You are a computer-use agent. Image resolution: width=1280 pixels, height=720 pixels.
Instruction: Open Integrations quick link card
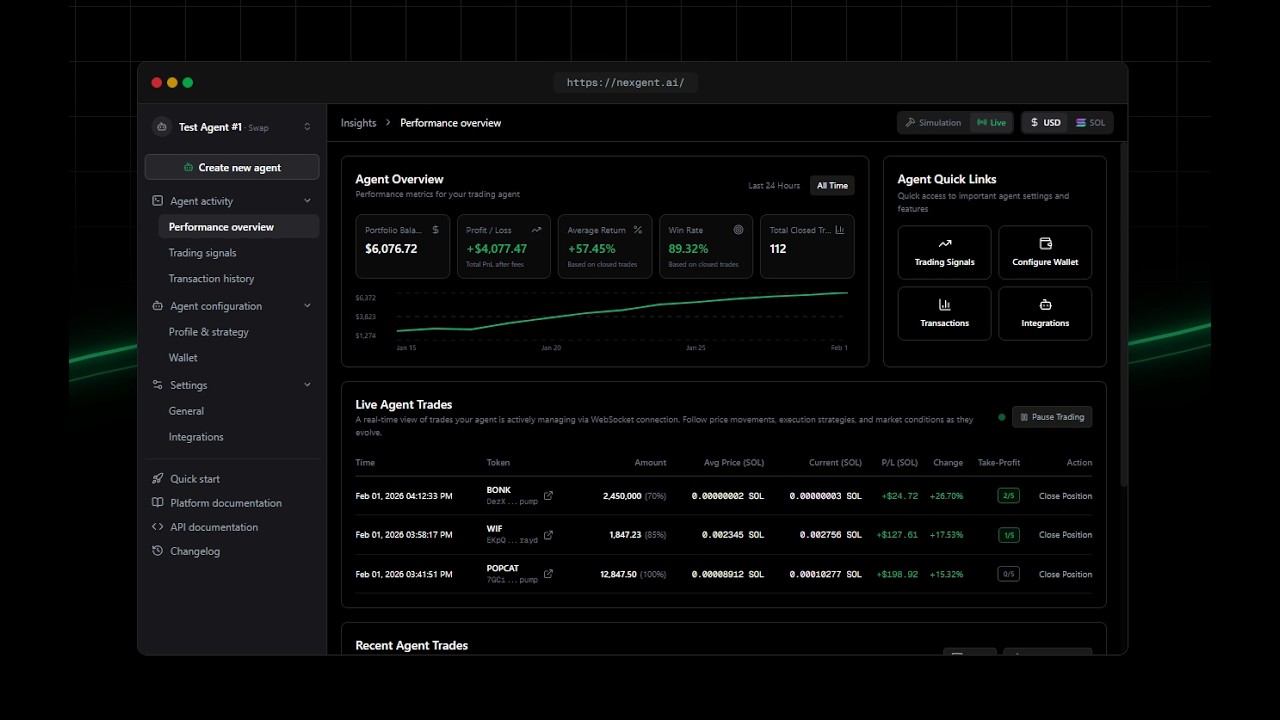pyautogui.click(x=1045, y=314)
